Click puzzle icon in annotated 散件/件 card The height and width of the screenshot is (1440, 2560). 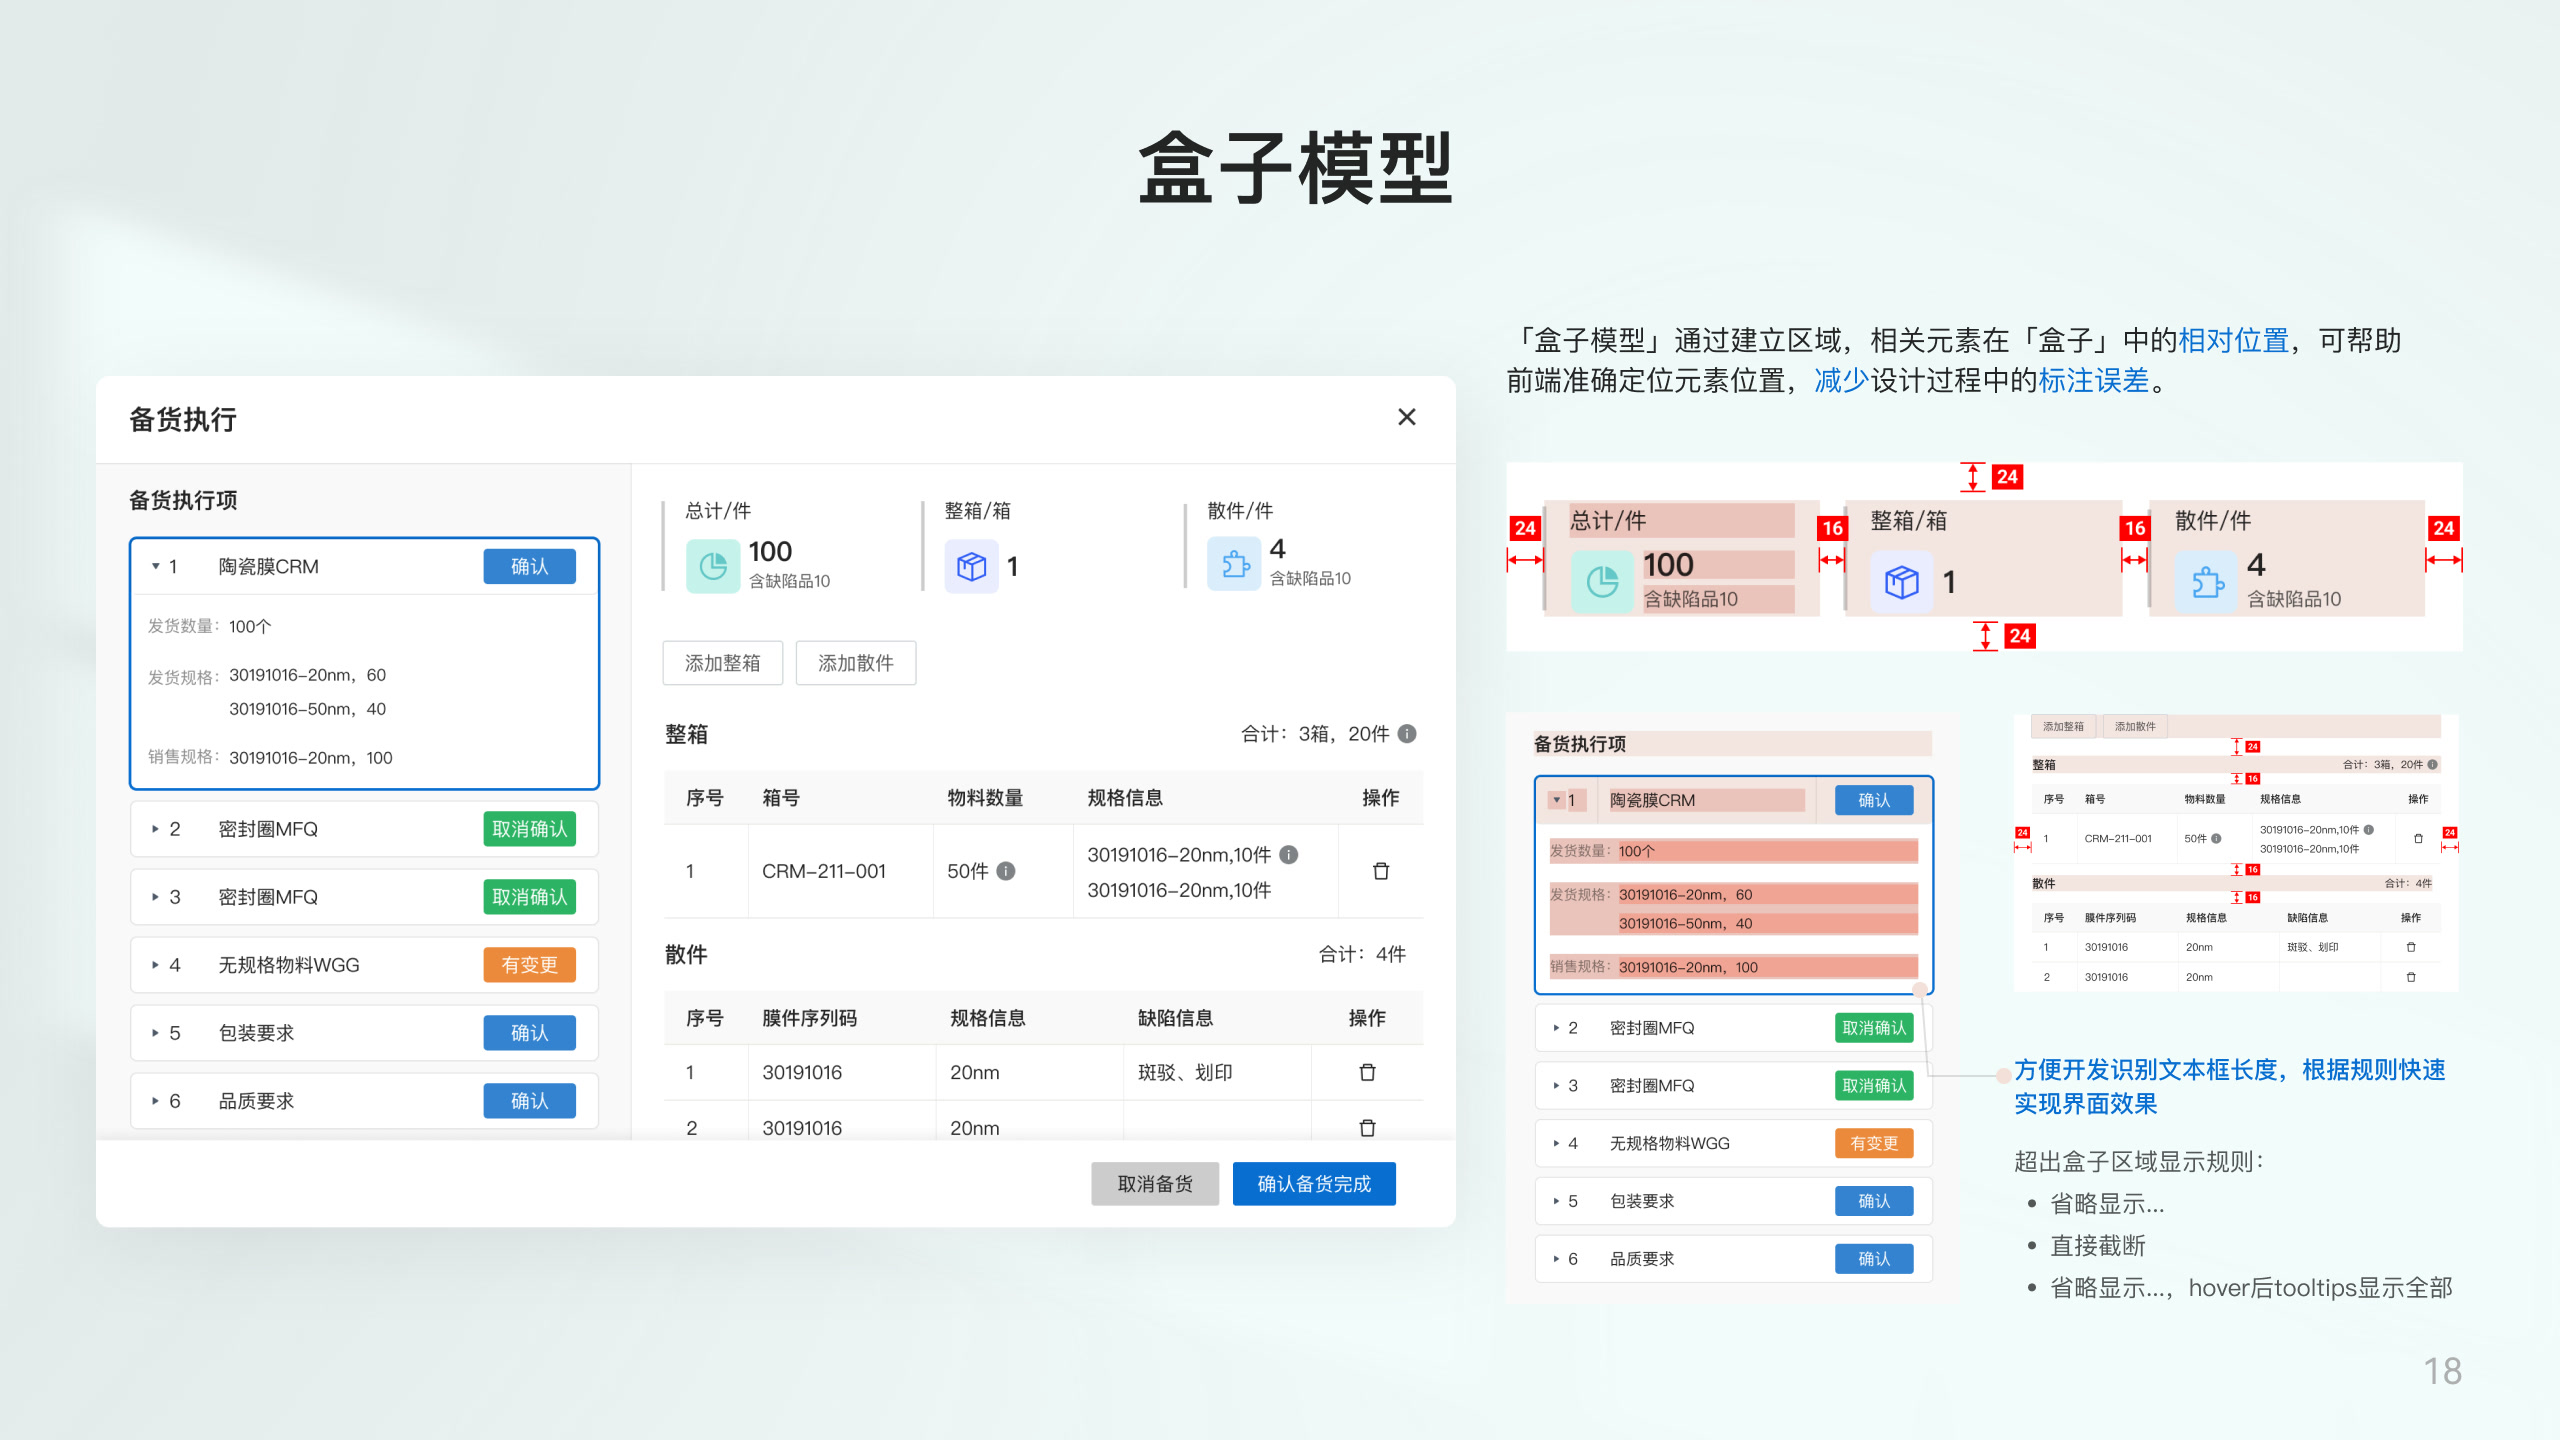click(x=2207, y=582)
